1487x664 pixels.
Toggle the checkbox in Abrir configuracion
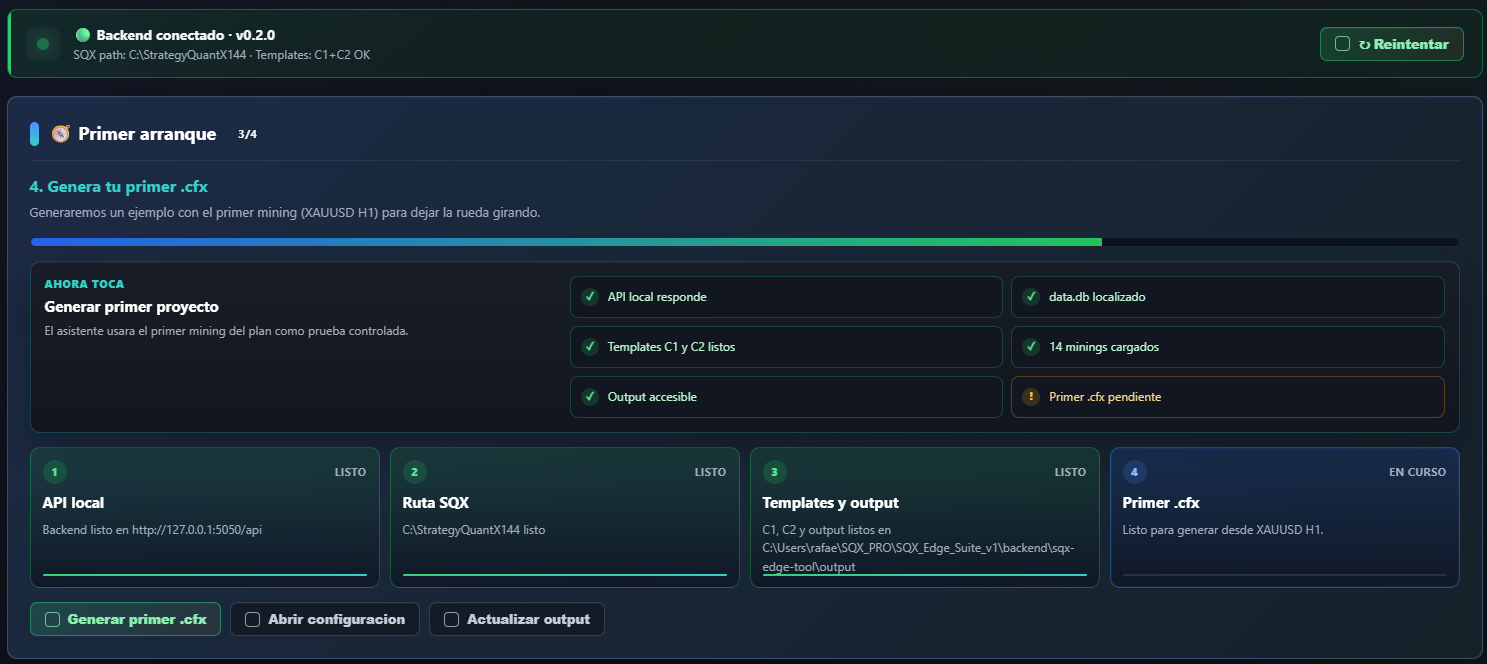(x=253, y=619)
